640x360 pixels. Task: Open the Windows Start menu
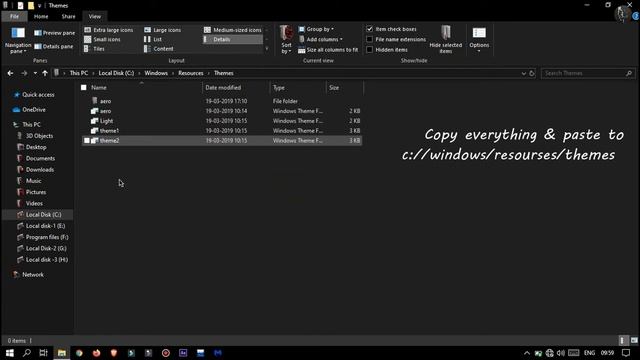[9, 353]
